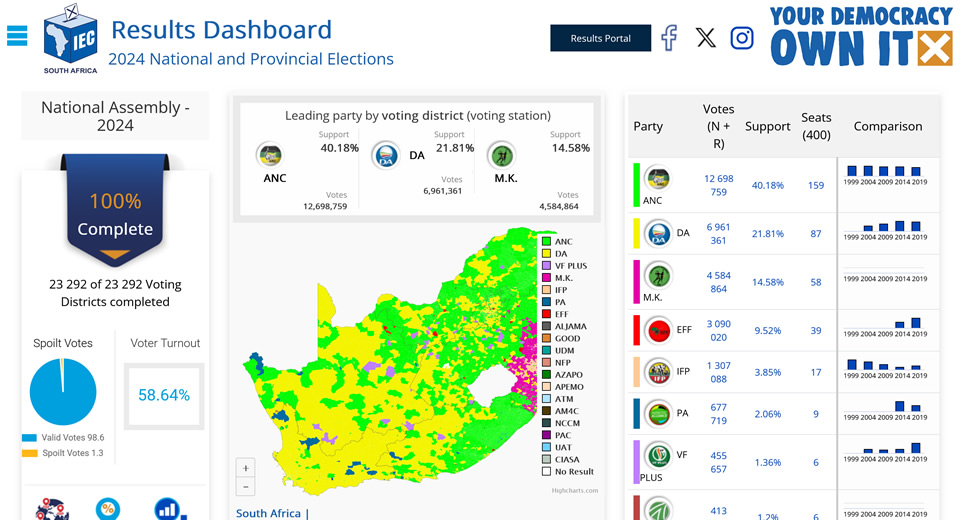The image size is (960, 520).
Task: Click the Seats (400) column header
Action: pyautogui.click(x=816, y=126)
